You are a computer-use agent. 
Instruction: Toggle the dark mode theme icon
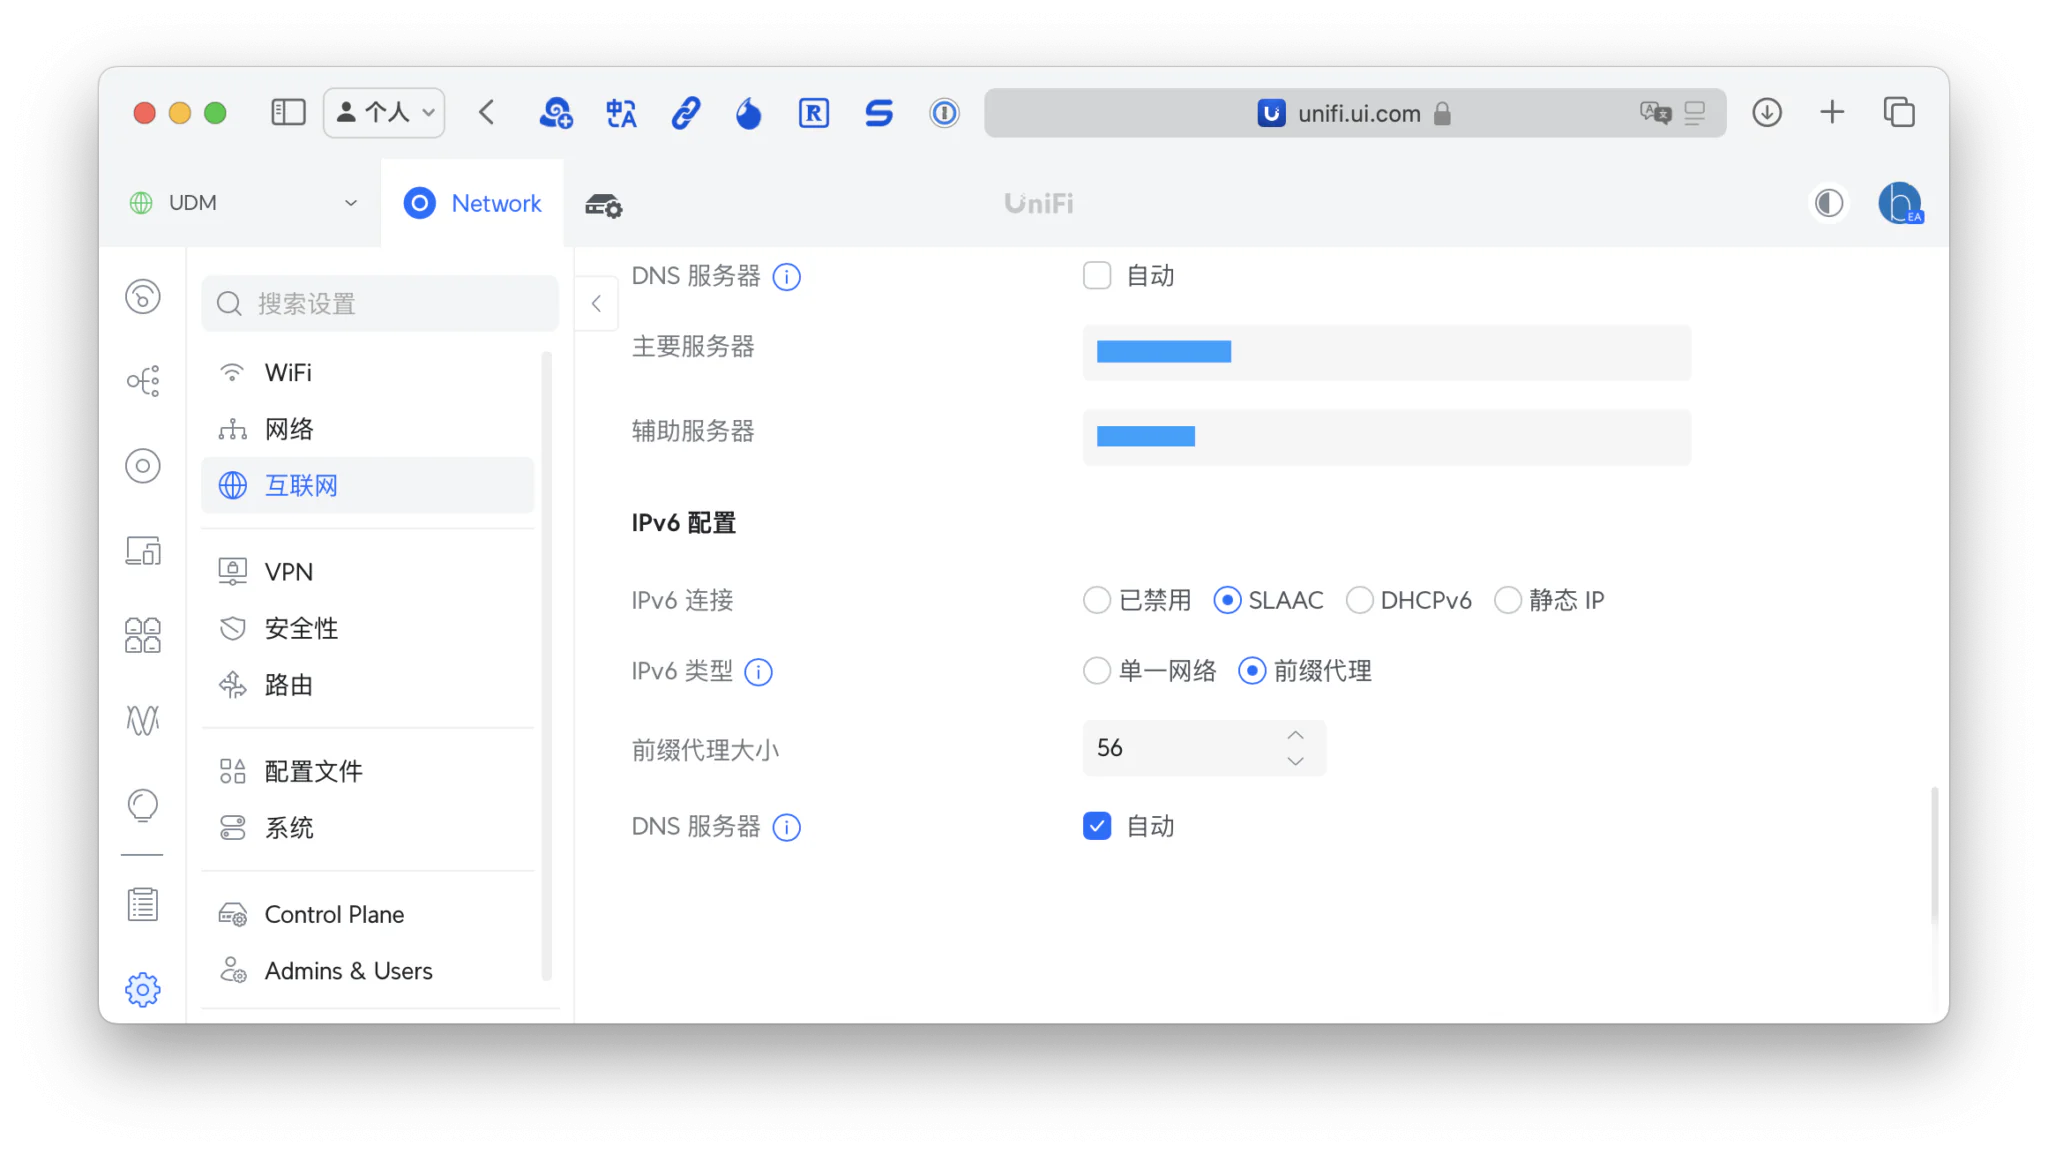tap(1828, 203)
